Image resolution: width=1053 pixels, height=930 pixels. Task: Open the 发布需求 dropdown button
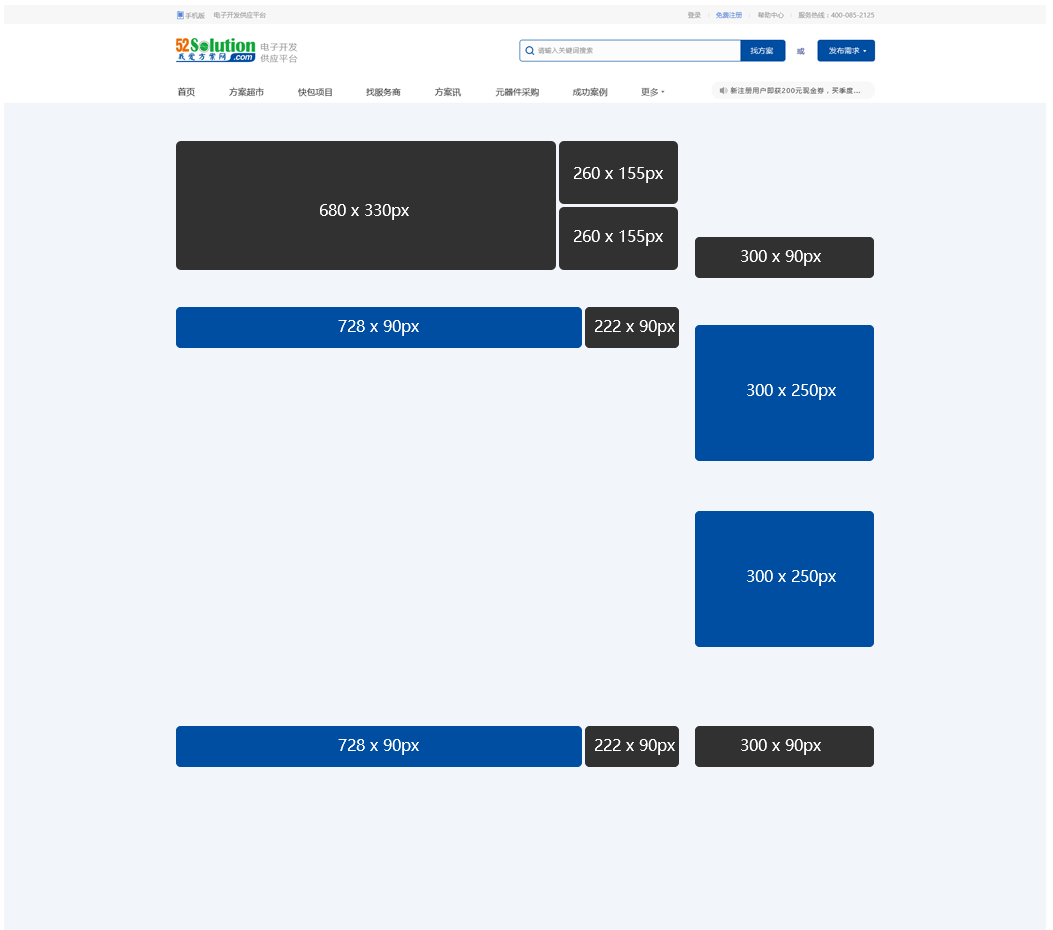(845, 50)
